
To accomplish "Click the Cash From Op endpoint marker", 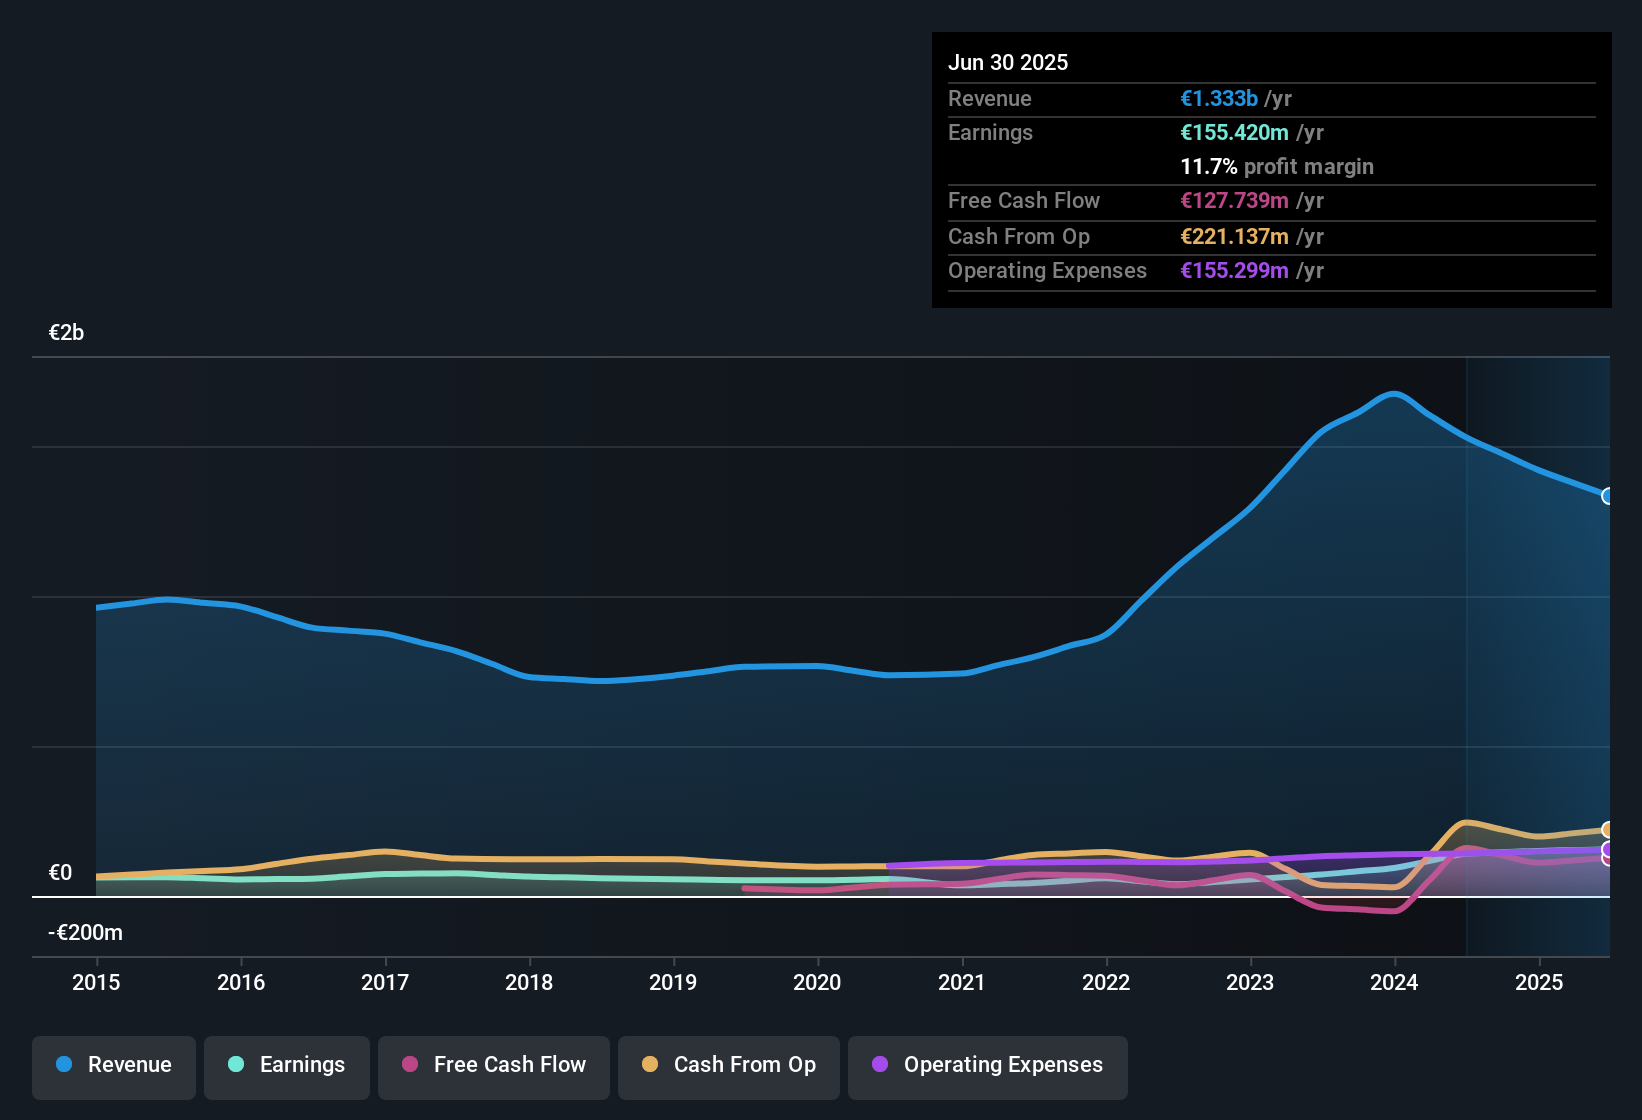I will point(1606,828).
